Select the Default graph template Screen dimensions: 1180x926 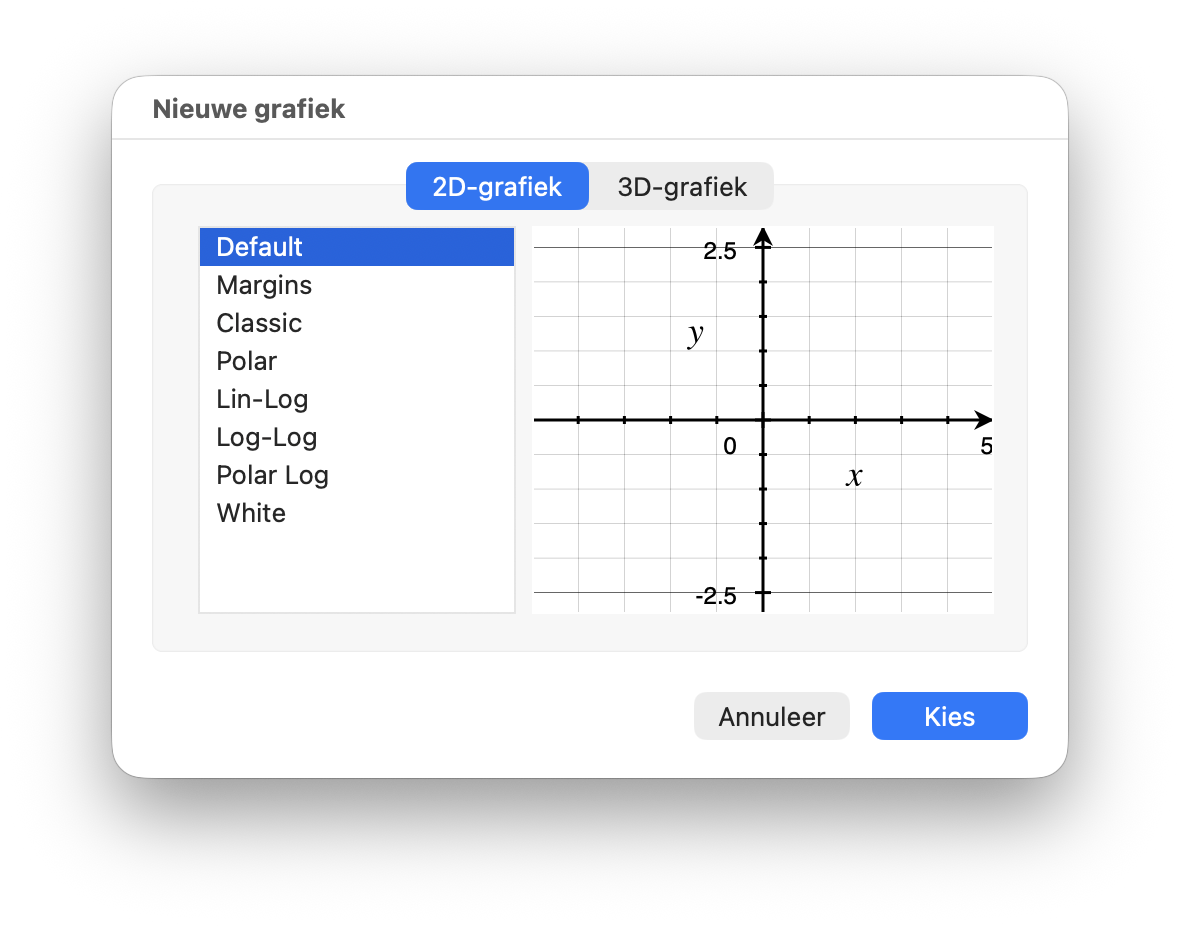pos(259,247)
